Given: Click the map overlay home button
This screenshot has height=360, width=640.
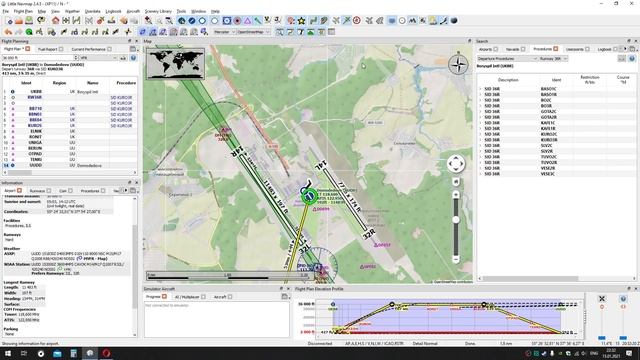Looking at the screenshot, I should [456, 181].
